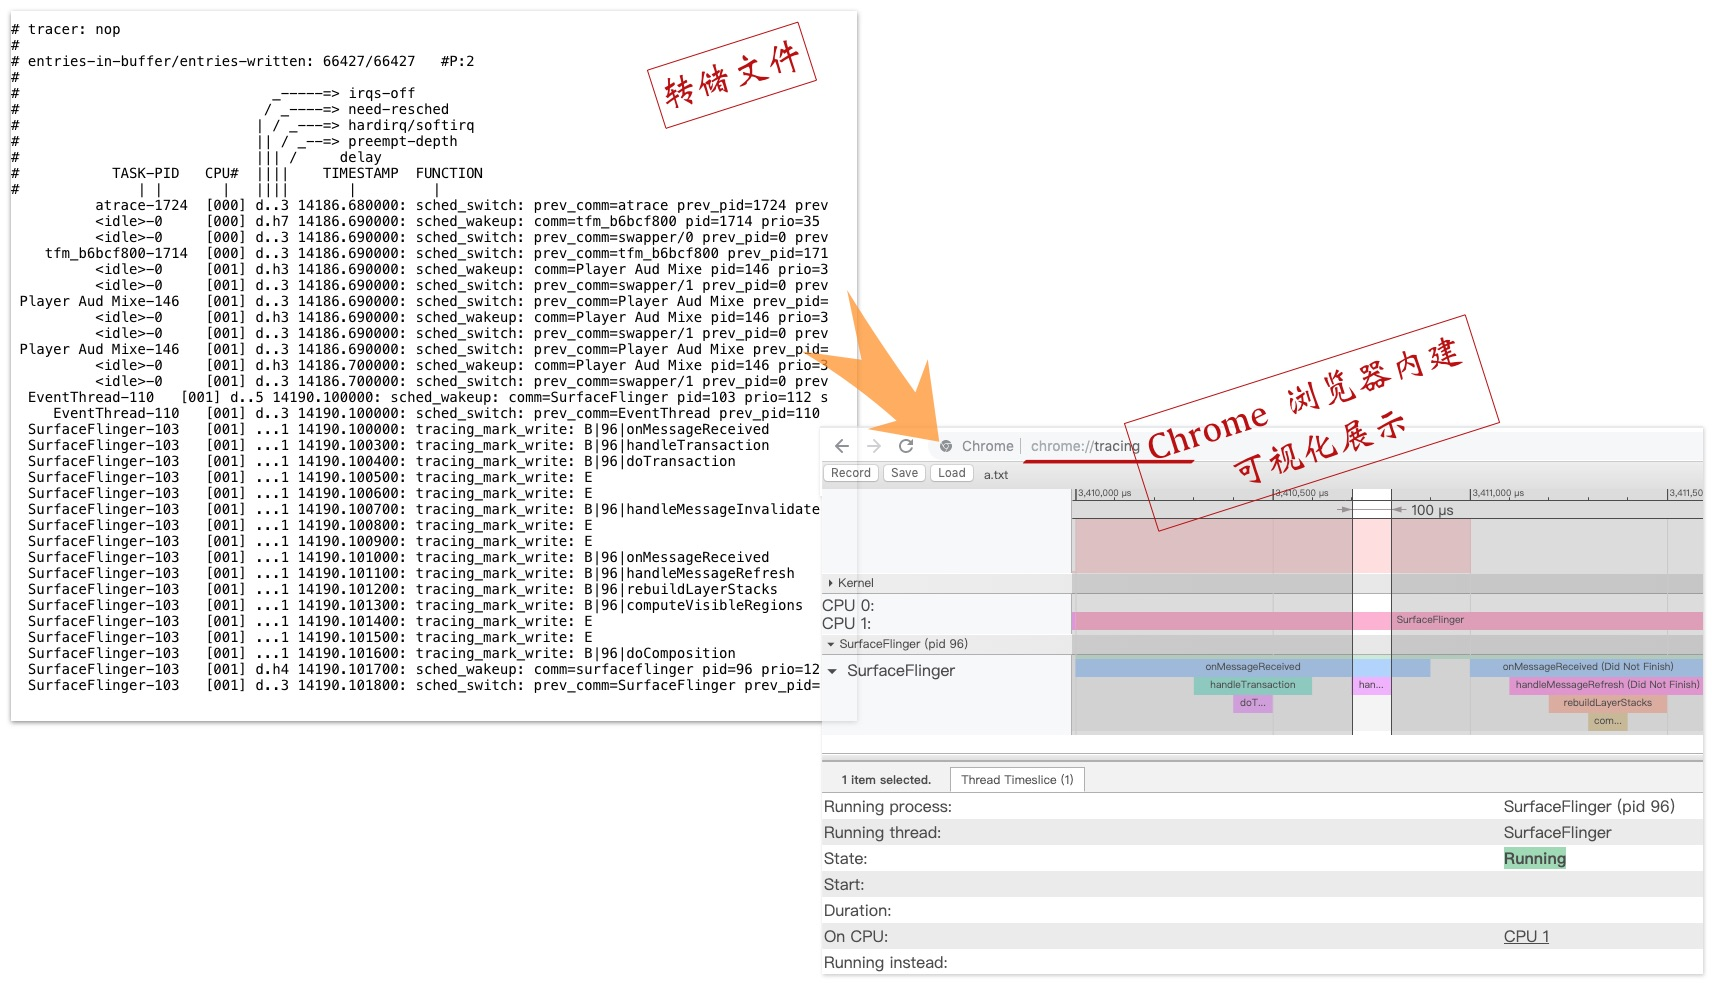Start a trace with Record button

851,473
